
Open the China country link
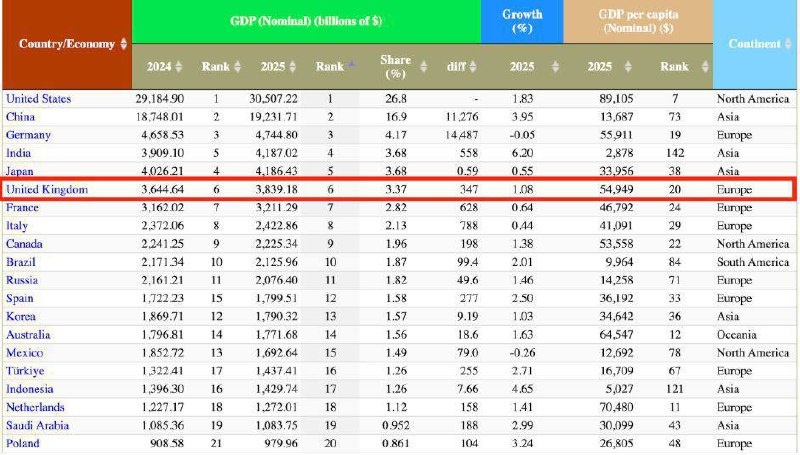[x=20, y=117]
